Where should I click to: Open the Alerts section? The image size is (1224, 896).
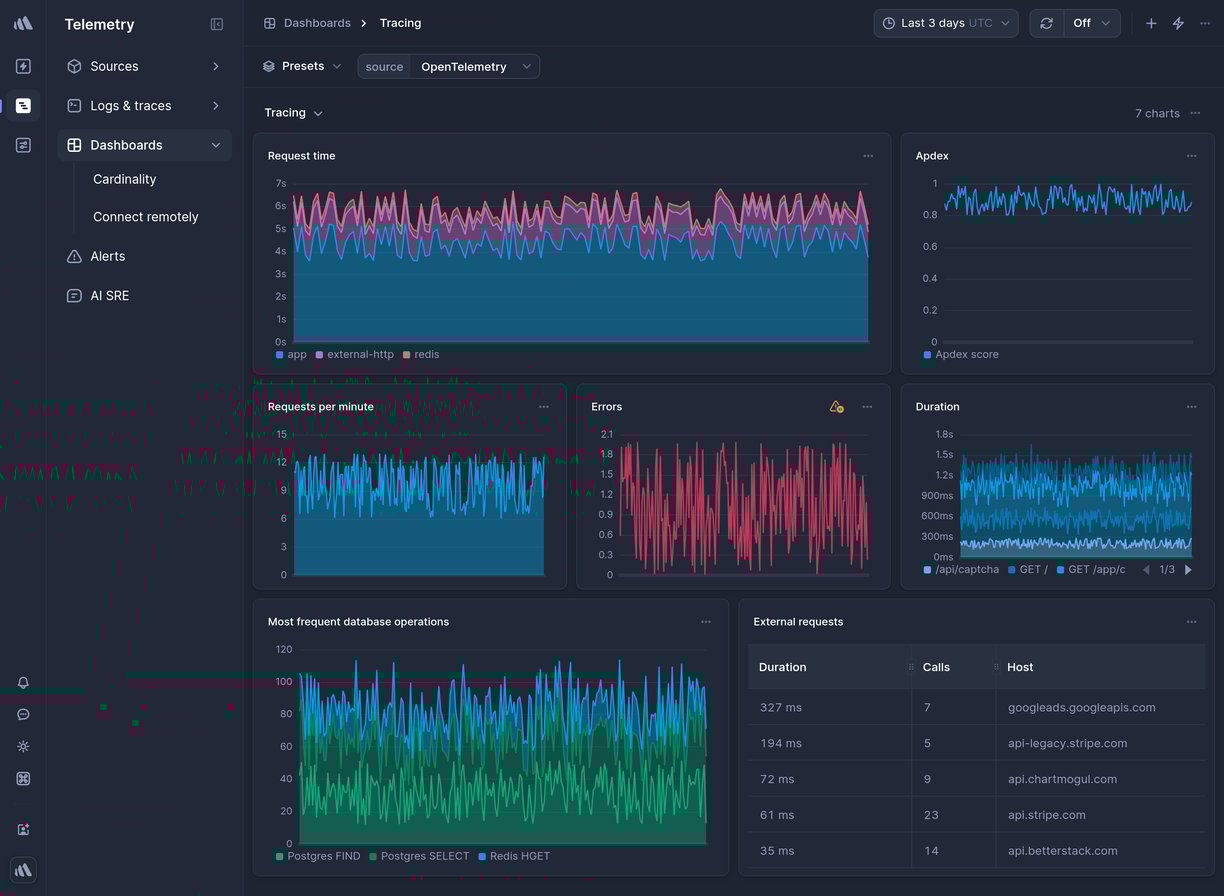pos(108,256)
